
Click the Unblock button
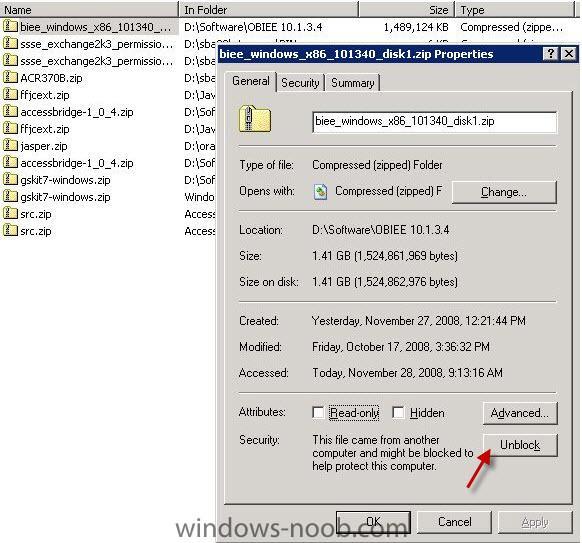click(x=520, y=445)
